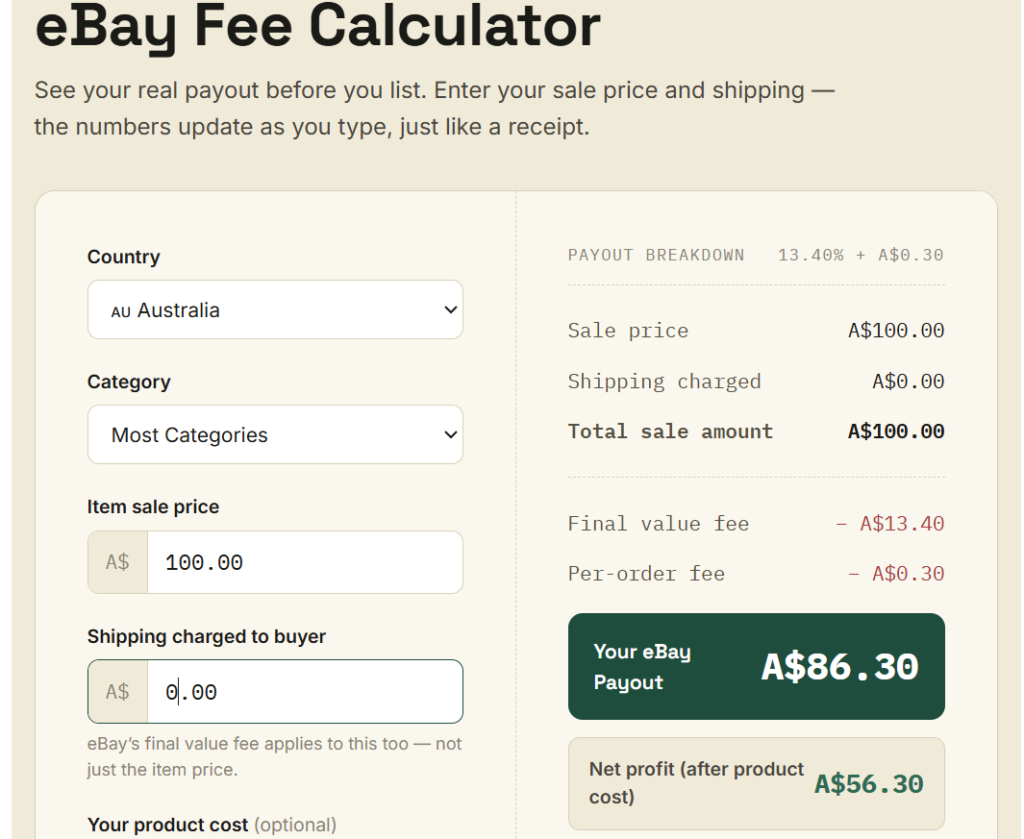This screenshot has height=839, width=1024.
Task: Click the Sale price row label
Action: coord(628,330)
